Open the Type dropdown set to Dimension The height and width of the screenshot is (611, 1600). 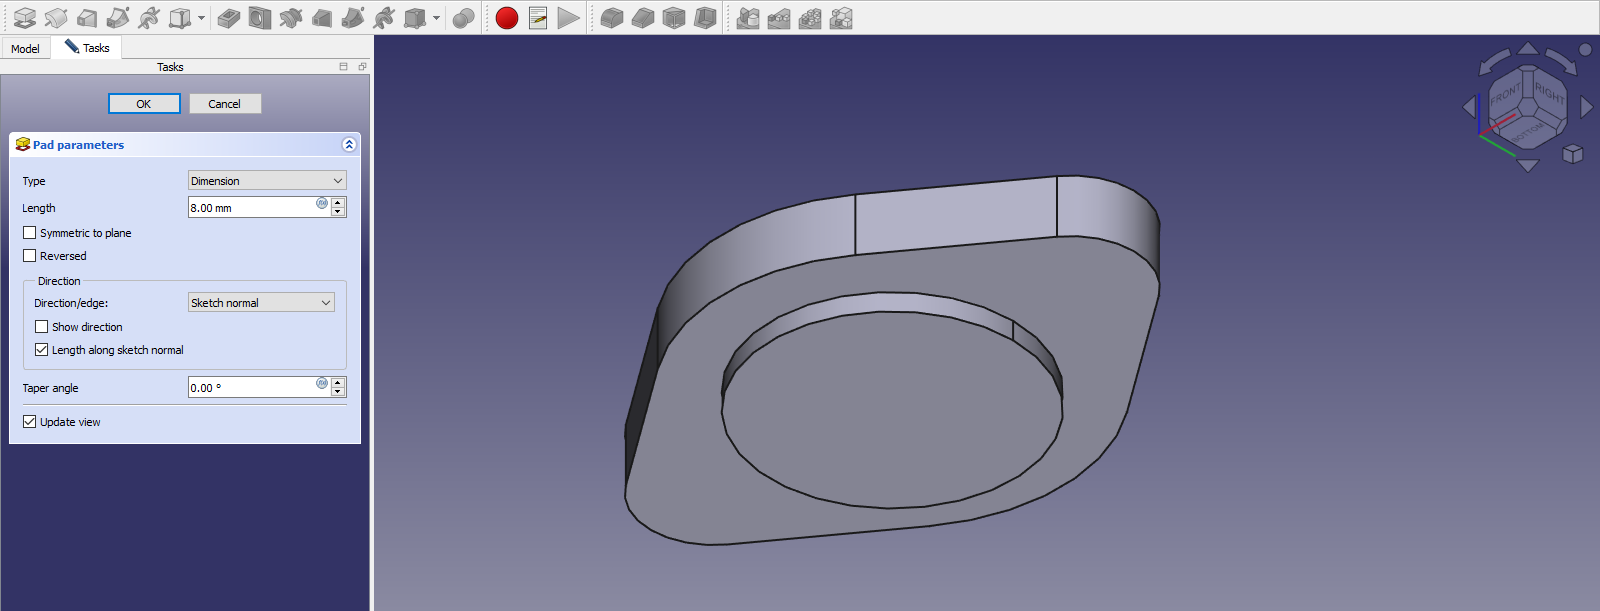tap(266, 181)
